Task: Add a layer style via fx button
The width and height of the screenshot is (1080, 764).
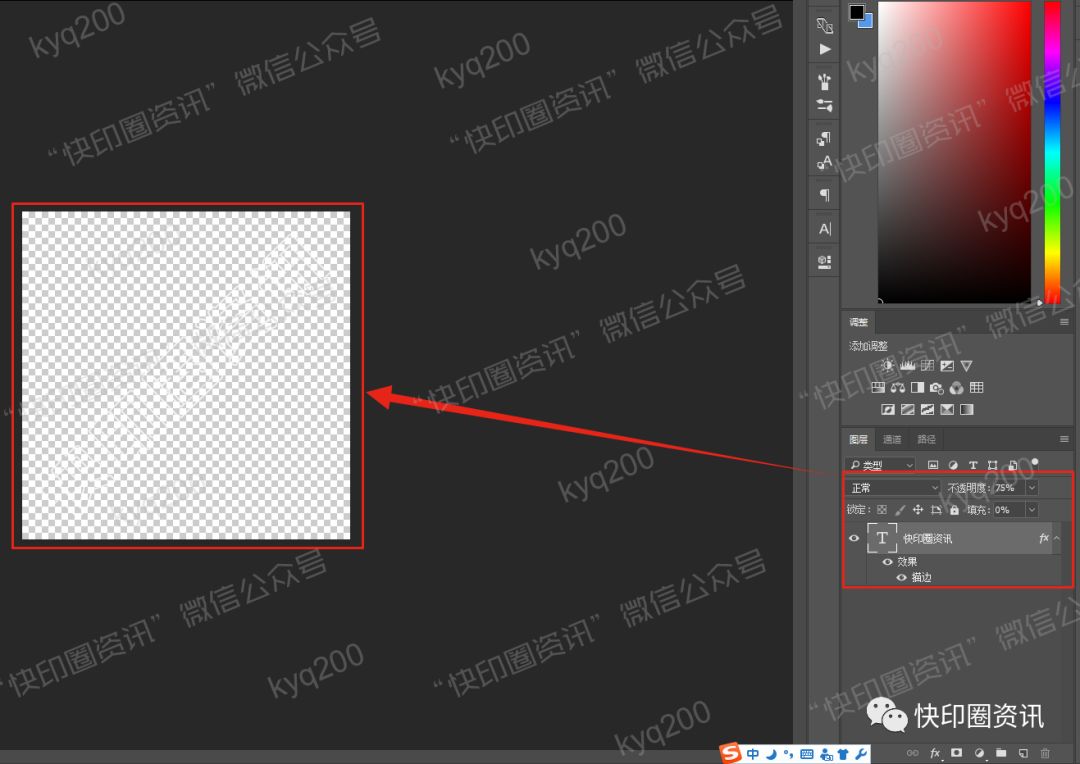Action: [x=935, y=753]
